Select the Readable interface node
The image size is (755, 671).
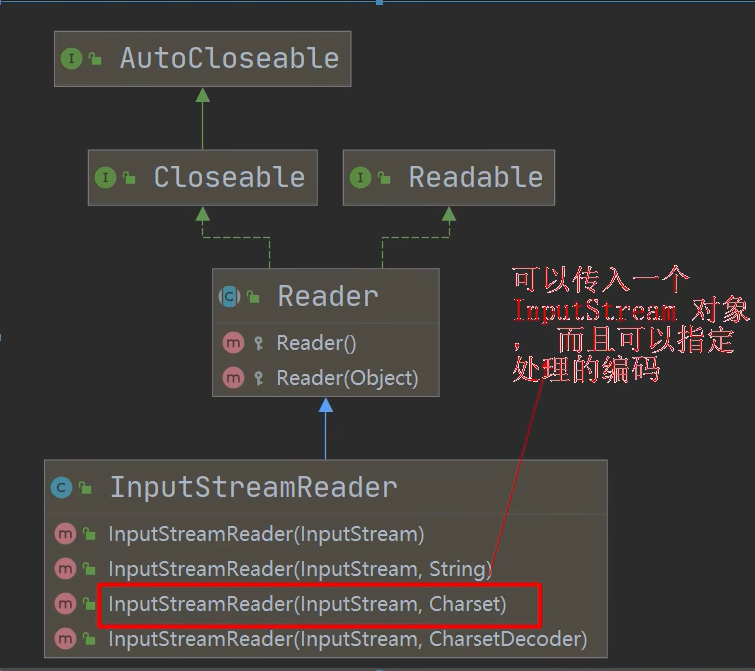point(475,178)
